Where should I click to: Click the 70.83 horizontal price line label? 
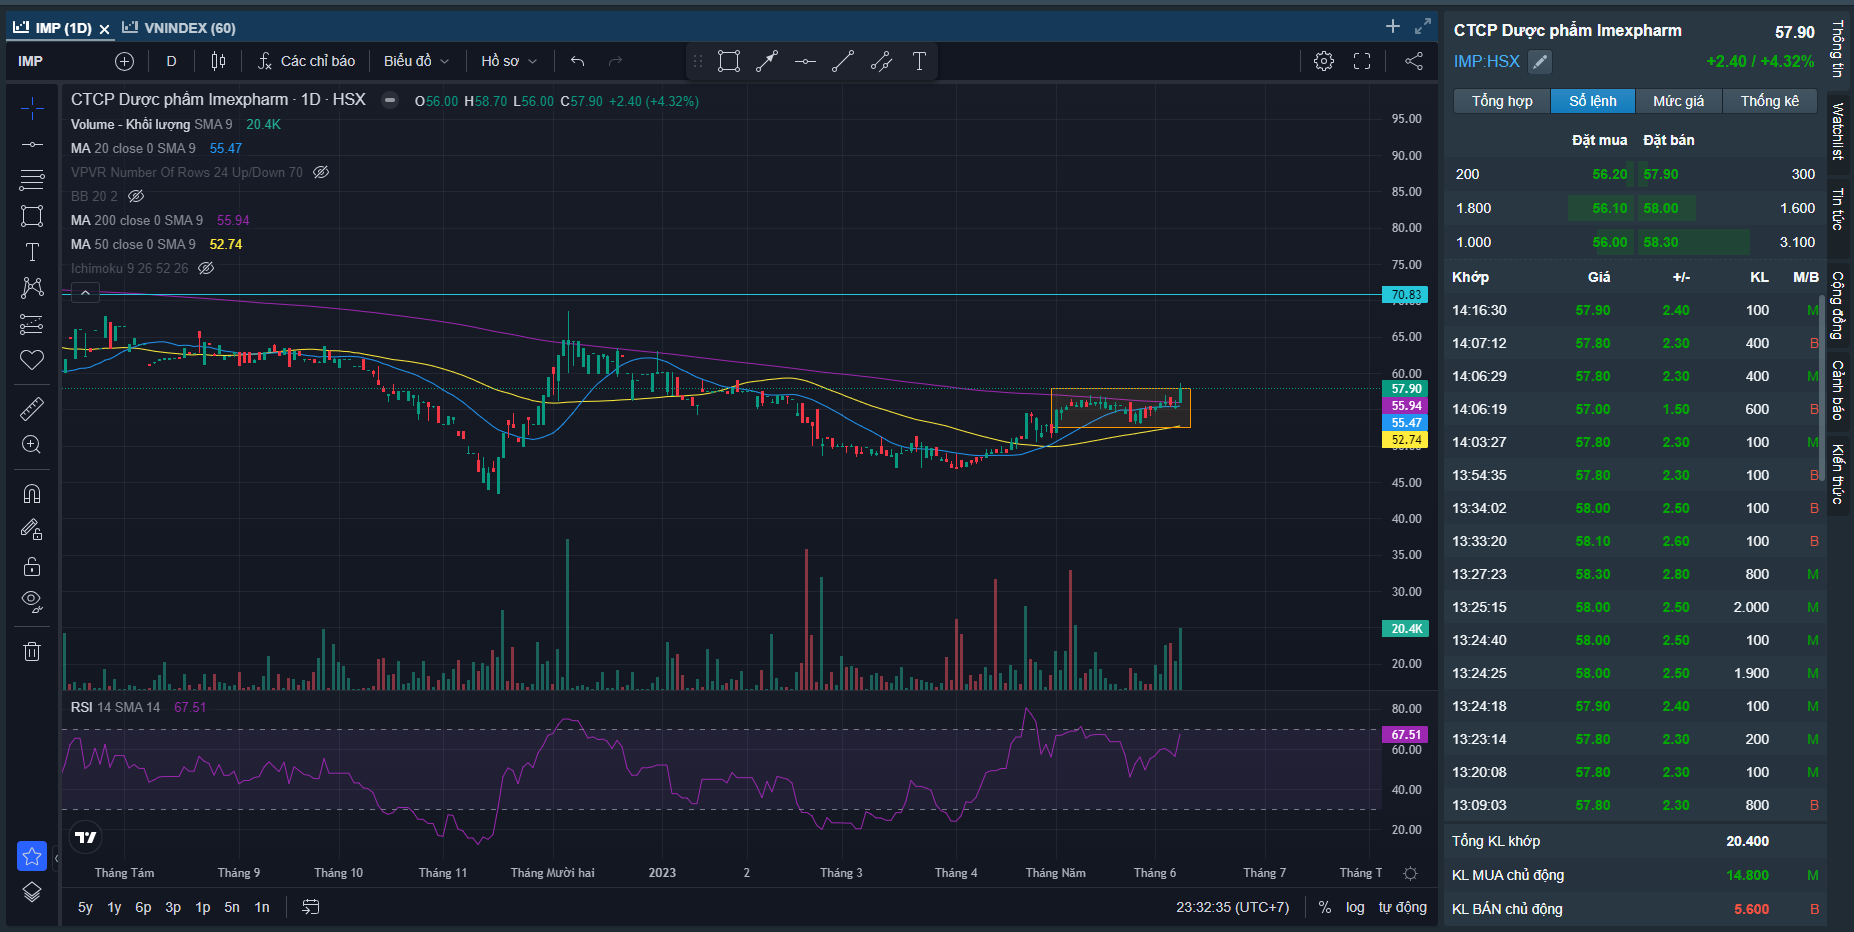point(1405,295)
